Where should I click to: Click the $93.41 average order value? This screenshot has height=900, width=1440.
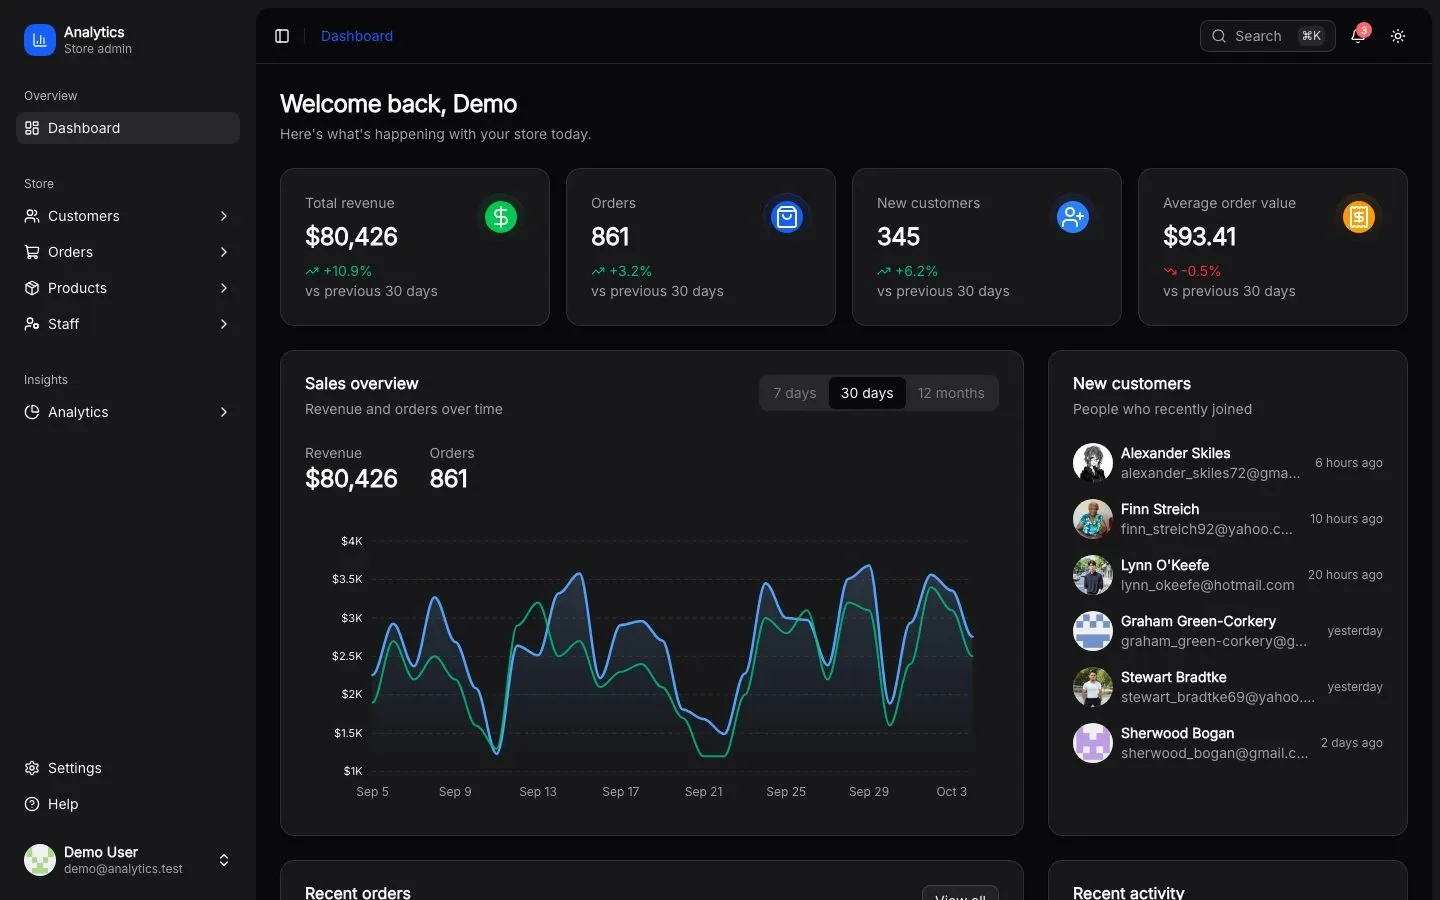click(1199, 237)
